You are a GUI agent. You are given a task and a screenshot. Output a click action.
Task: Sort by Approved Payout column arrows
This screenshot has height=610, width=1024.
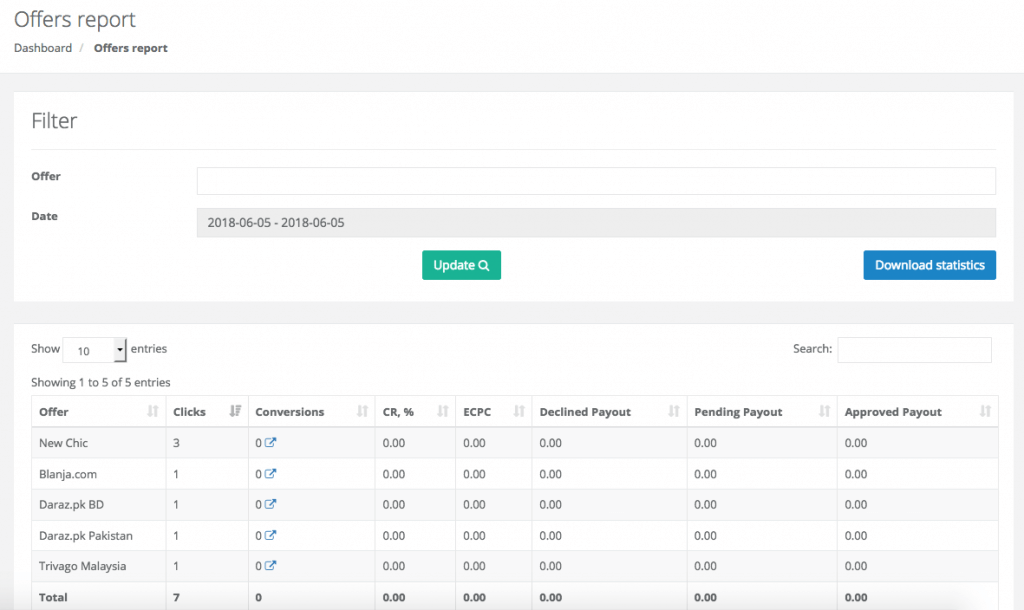985,412
